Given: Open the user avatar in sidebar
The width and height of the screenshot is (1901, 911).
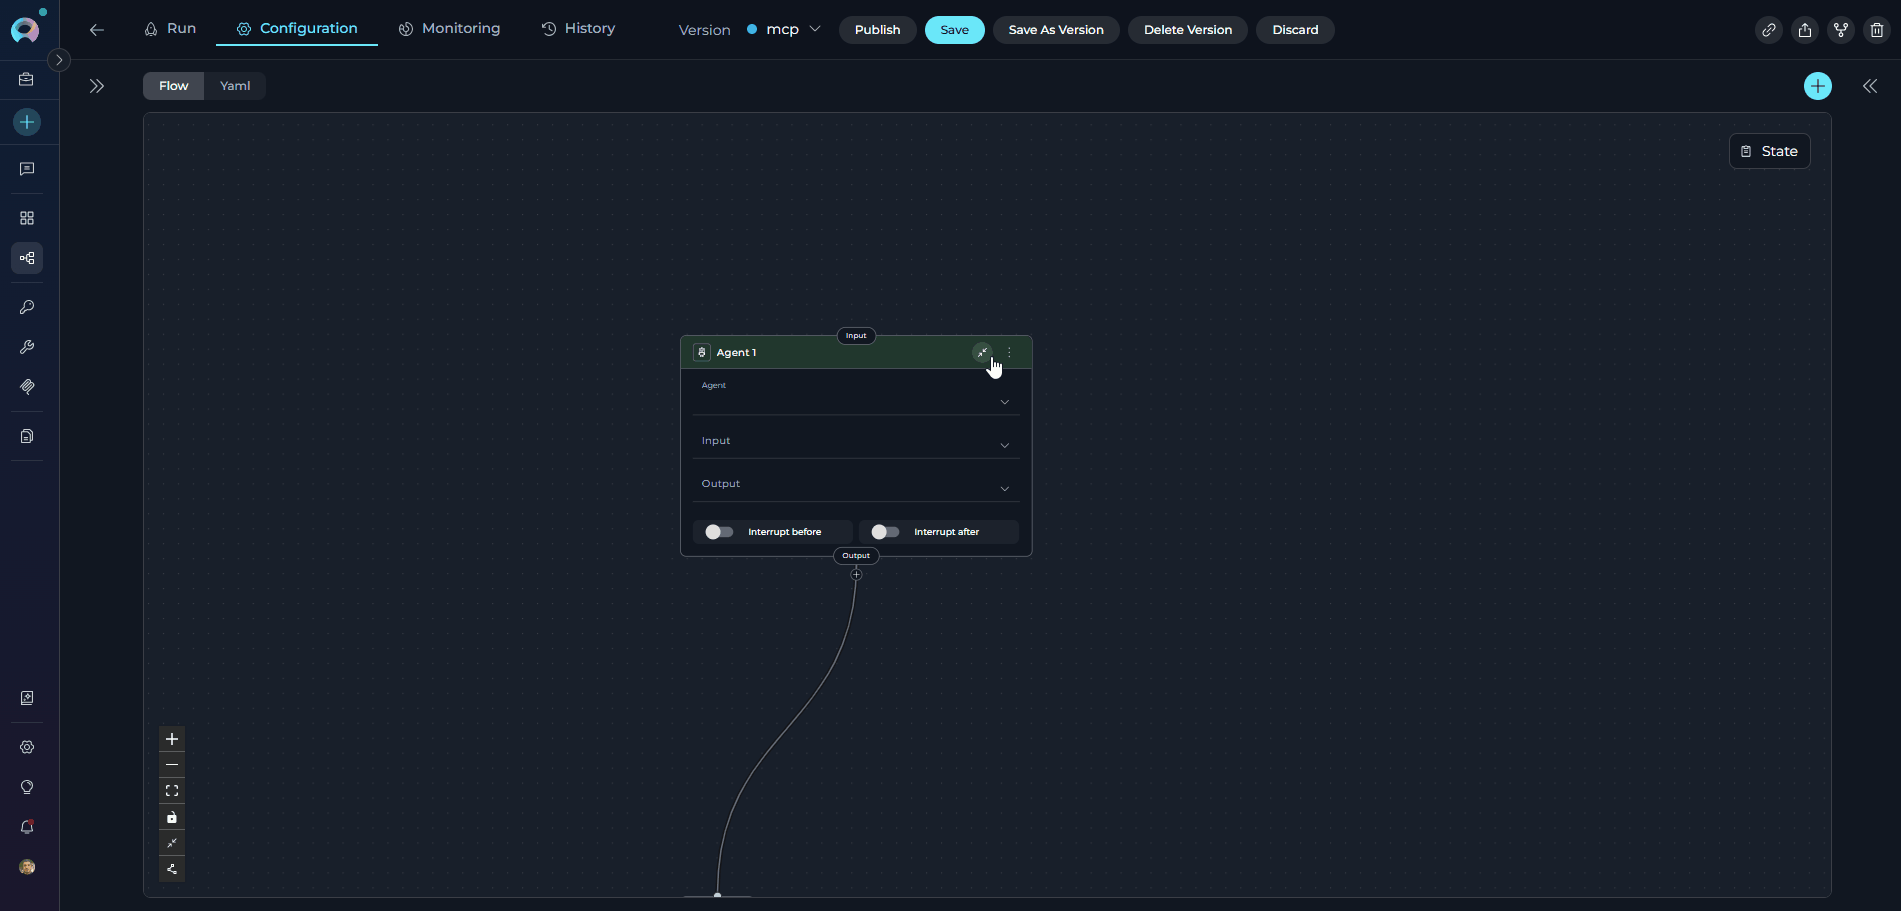Looking at the screenshot, I should 27,867.
